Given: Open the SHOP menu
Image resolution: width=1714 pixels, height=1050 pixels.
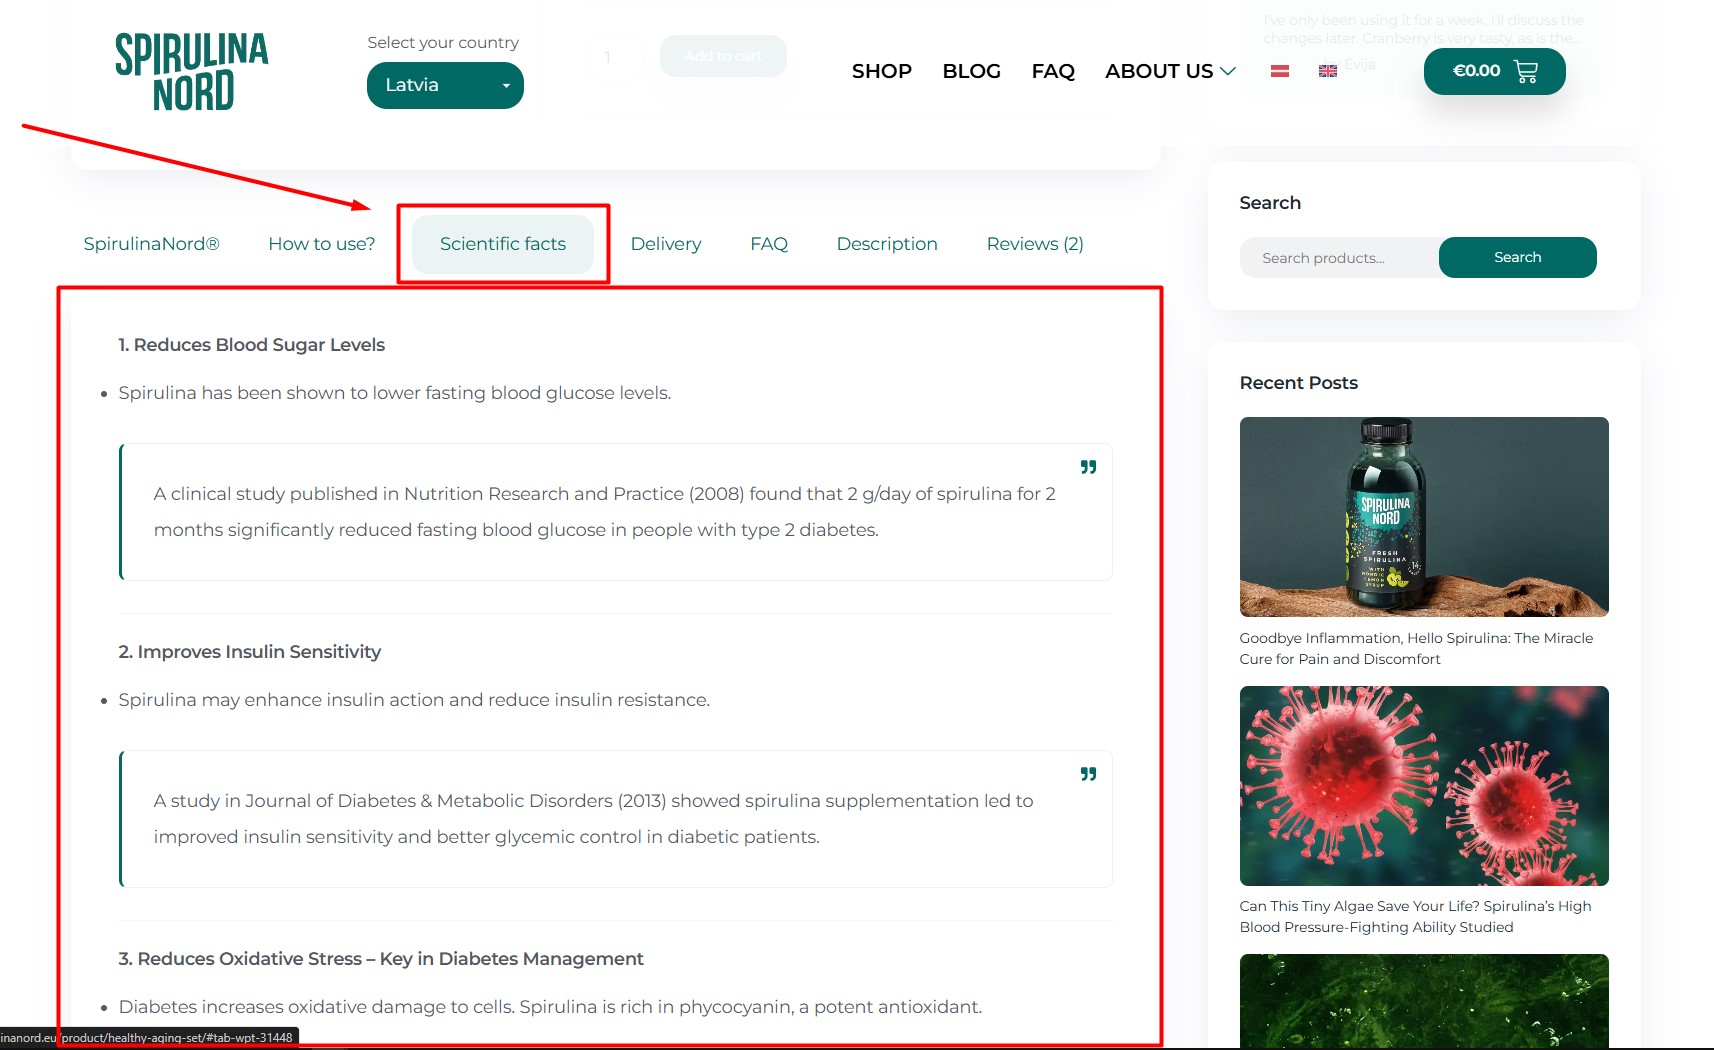Looking at the screenshot, I should coord(881,71).
